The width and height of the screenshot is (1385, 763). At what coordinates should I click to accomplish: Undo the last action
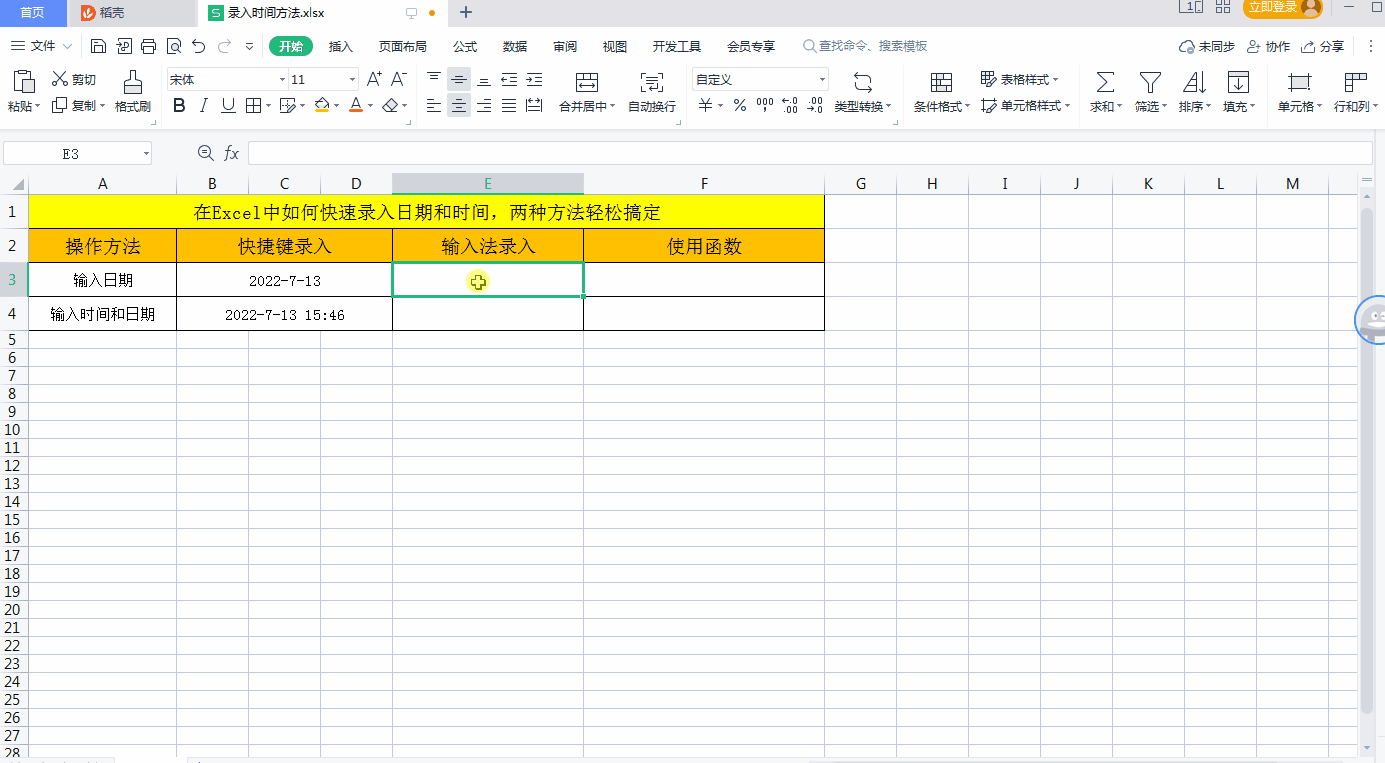[198, 46]
